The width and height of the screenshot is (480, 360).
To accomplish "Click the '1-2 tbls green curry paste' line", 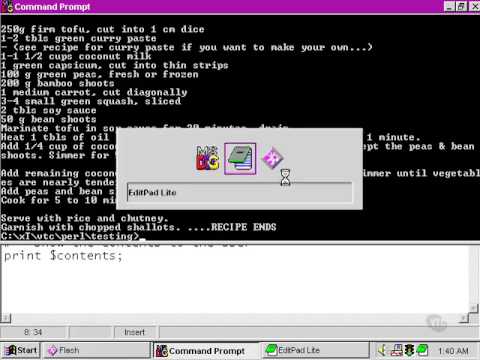I will click(78, 38).
